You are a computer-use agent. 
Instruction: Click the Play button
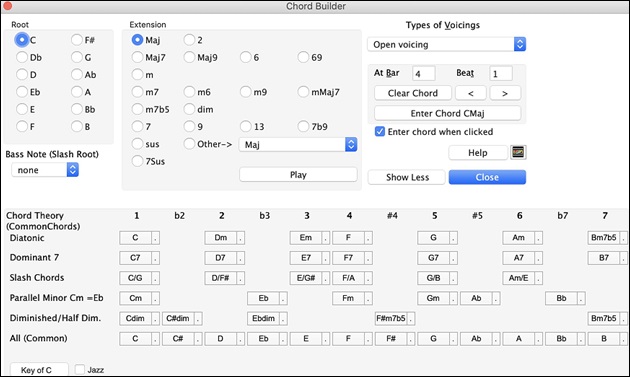click(x=298, y=175)
